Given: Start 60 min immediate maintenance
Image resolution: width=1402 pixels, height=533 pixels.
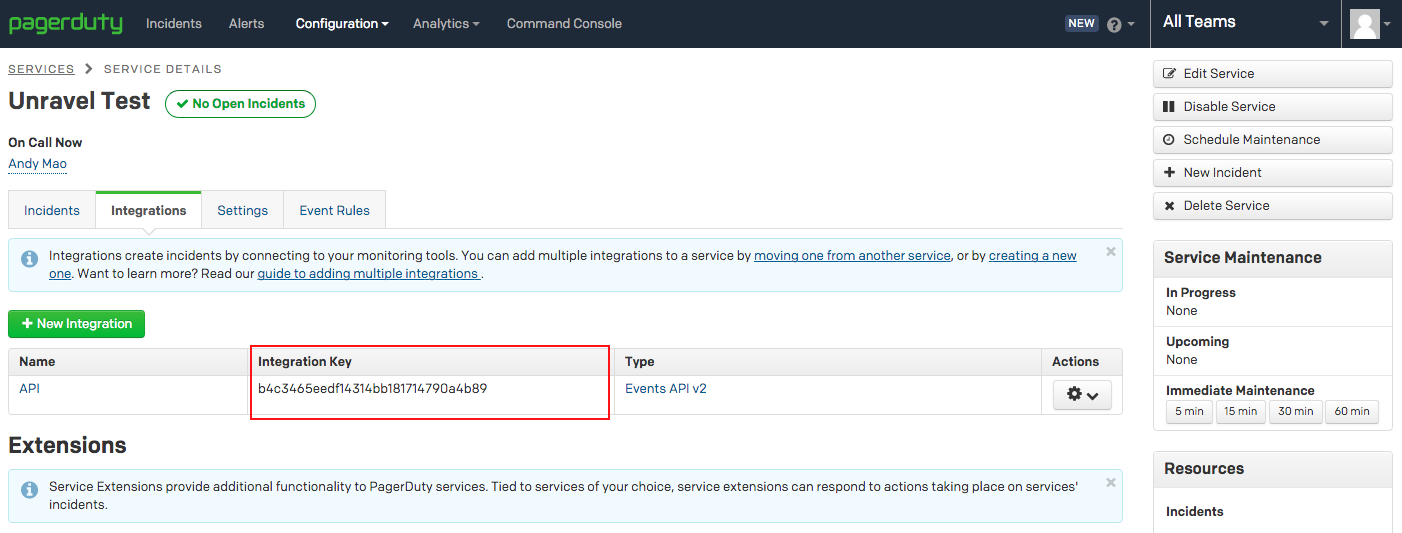Looking at the screenshot, I should pos(1352,411).
